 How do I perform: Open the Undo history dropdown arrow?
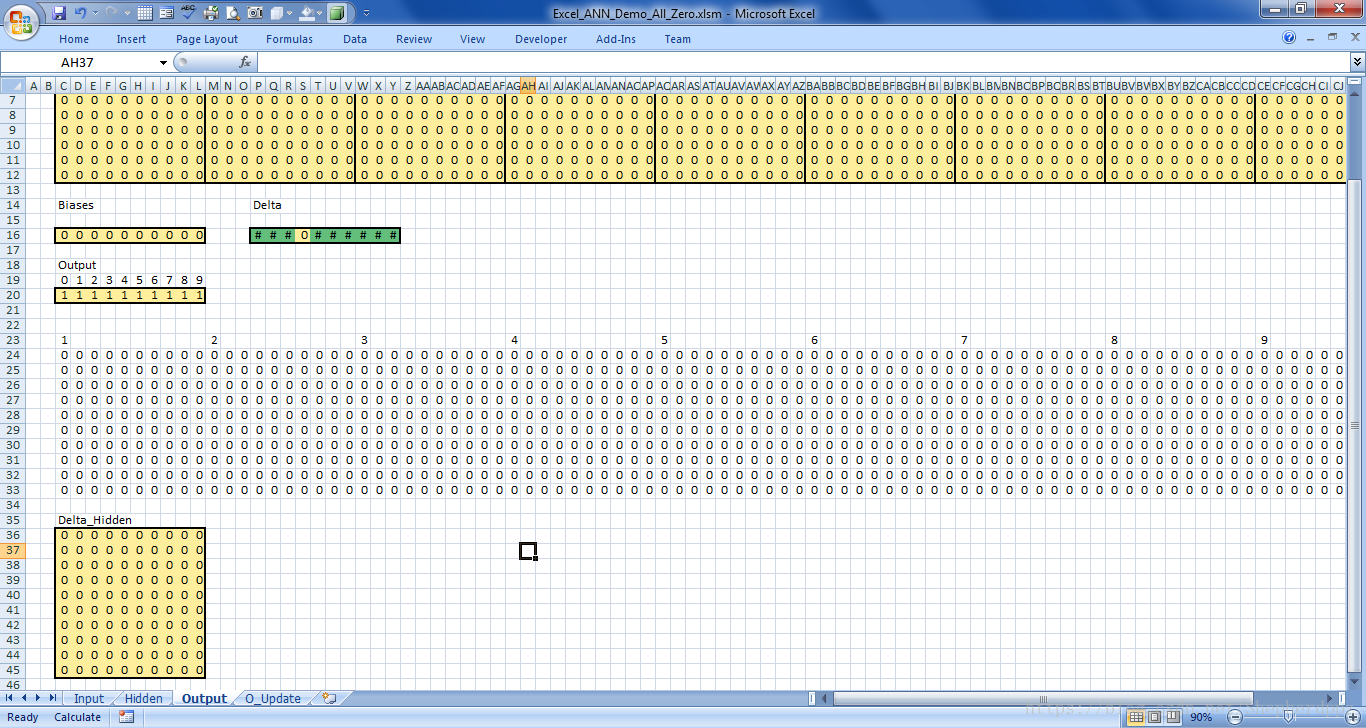coord(95,13)
